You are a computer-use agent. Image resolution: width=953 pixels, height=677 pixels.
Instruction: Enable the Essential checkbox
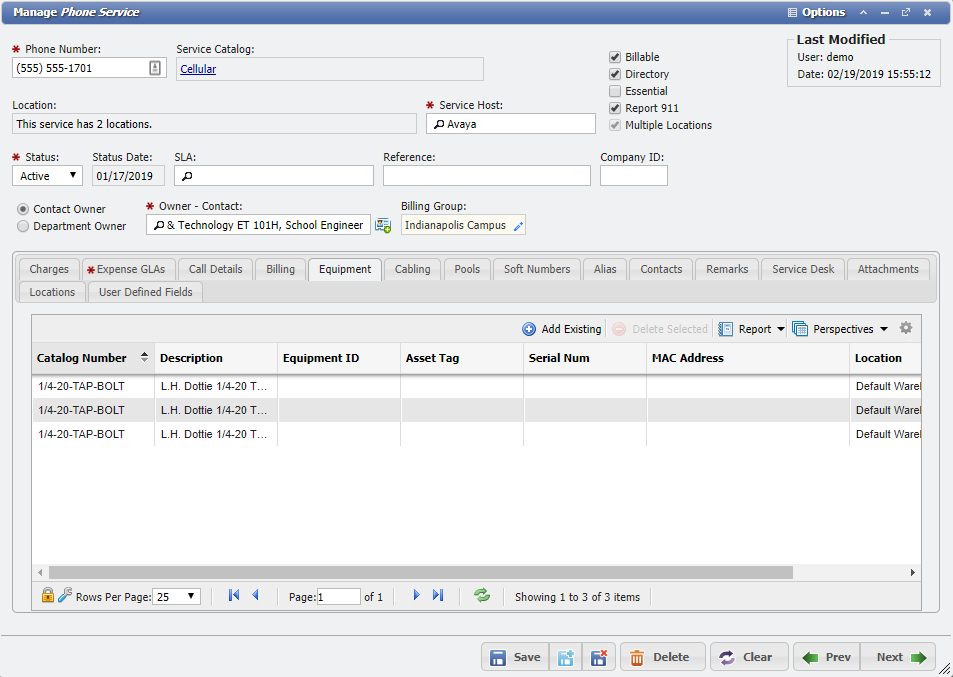click(614, 91)
